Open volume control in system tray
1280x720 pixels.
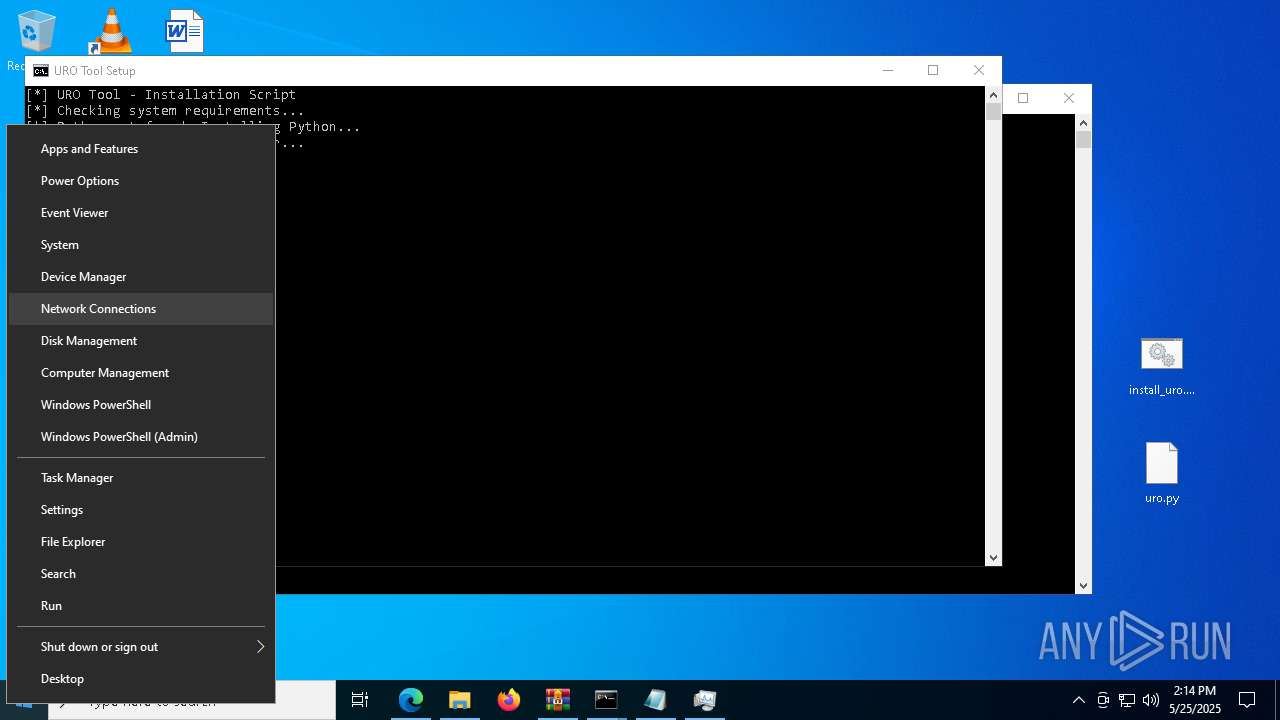(x=1151, y=700)
